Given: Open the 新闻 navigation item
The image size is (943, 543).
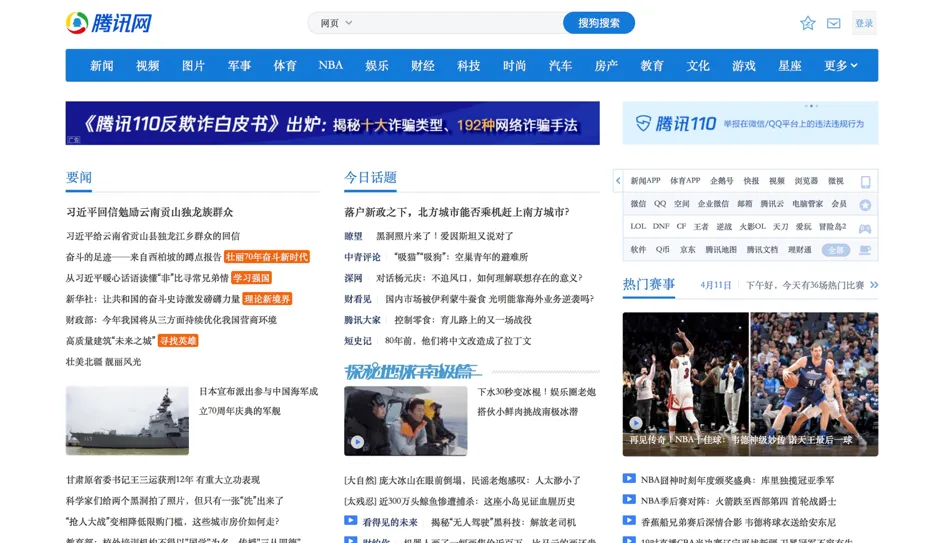Looking at the screenshot, I should pos(102,66).
